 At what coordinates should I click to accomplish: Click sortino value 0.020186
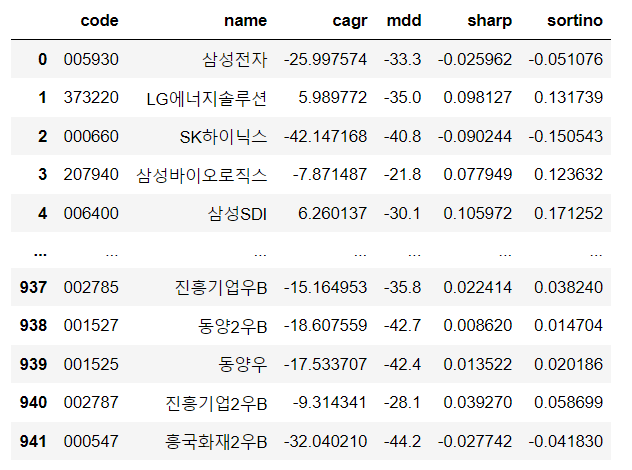(x=568, y=364)
